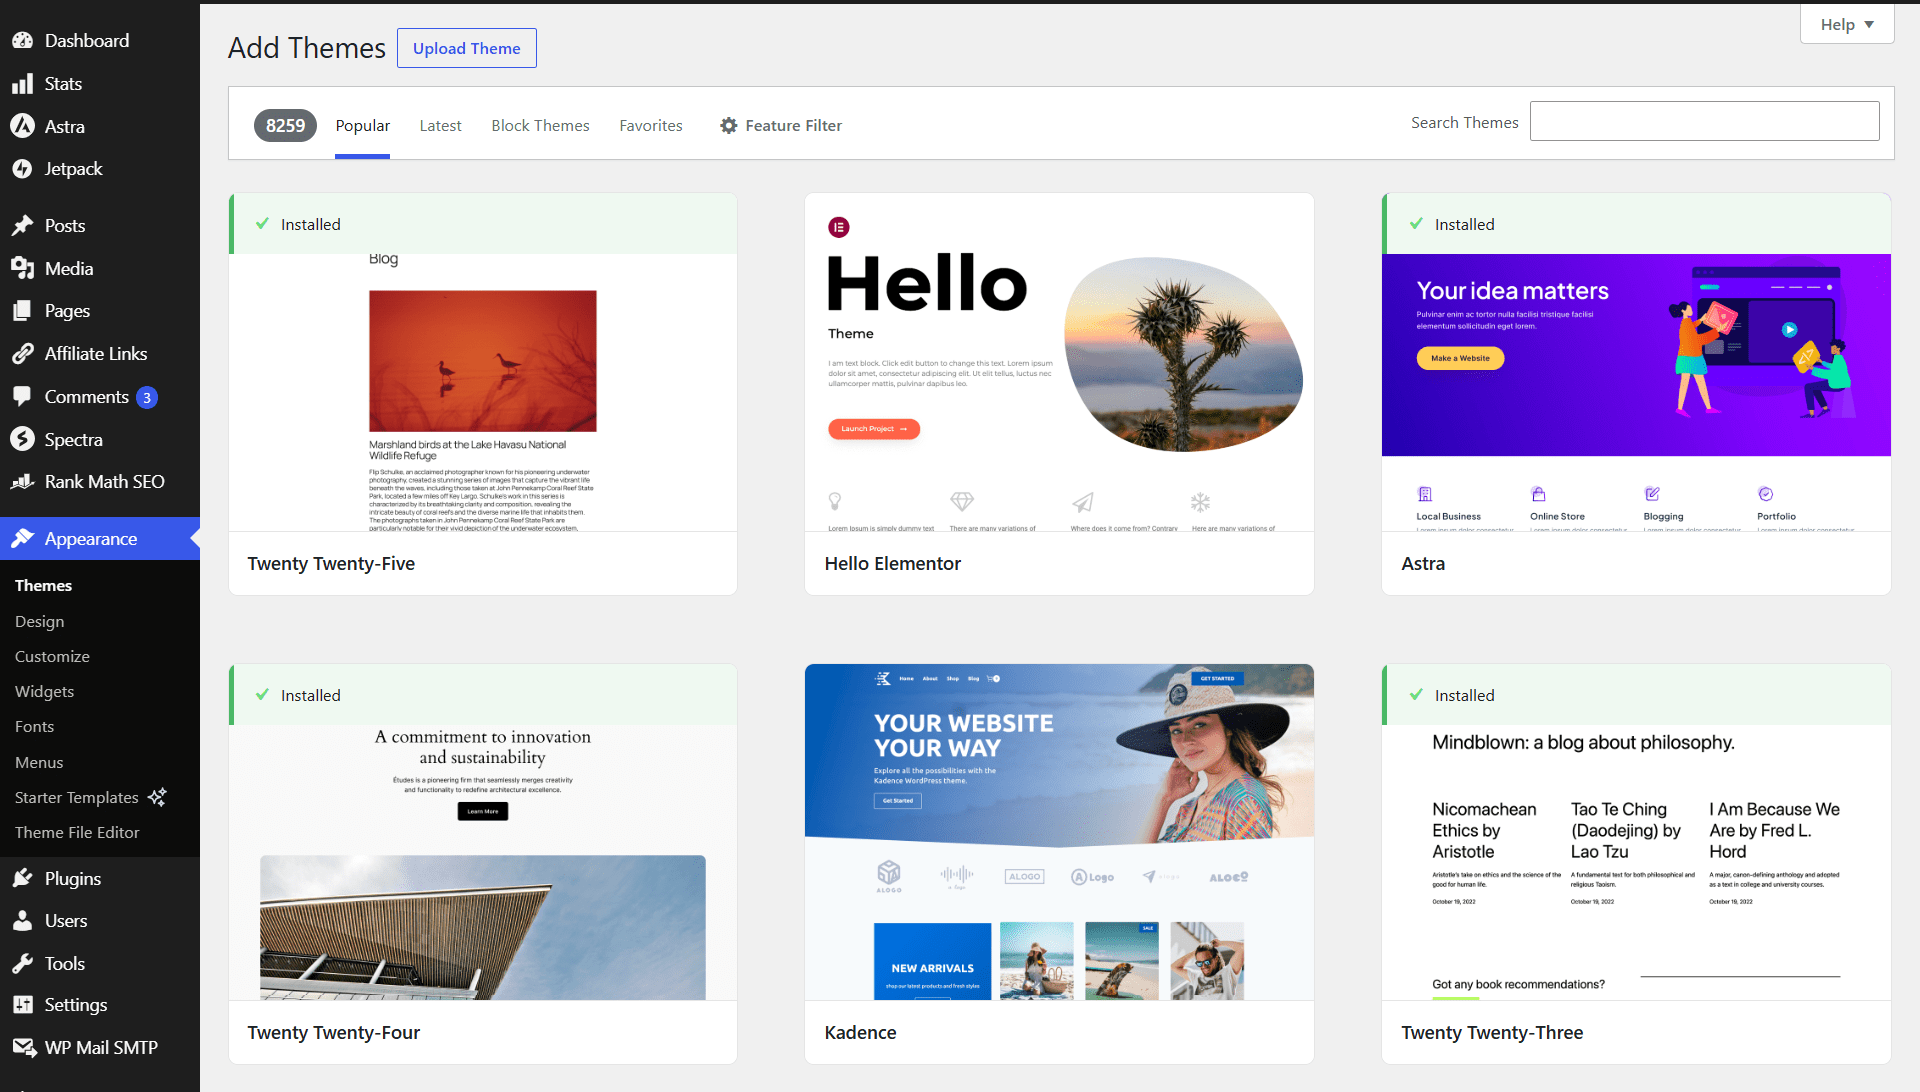Screen dimensions: 1920x1092
Task: Click the Installed notice on the Astra card
Action: click(x=1636, y=224)
